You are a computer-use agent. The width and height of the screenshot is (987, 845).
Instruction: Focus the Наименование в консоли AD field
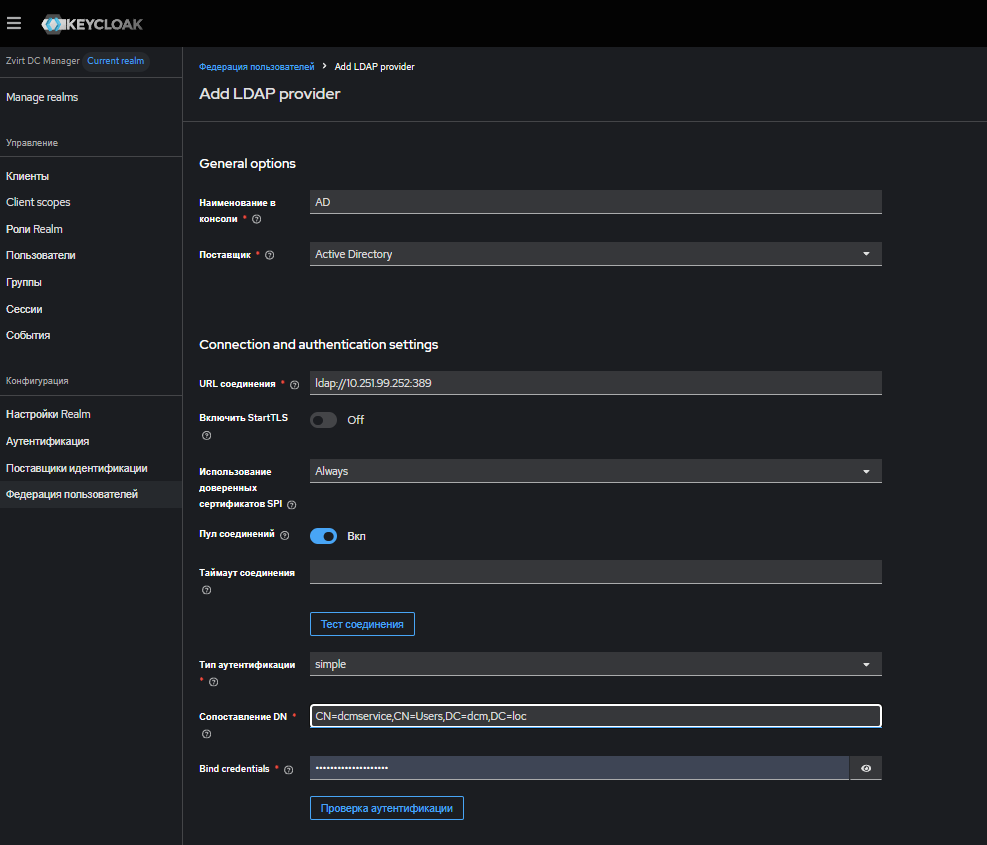click(x=595, y=202)
